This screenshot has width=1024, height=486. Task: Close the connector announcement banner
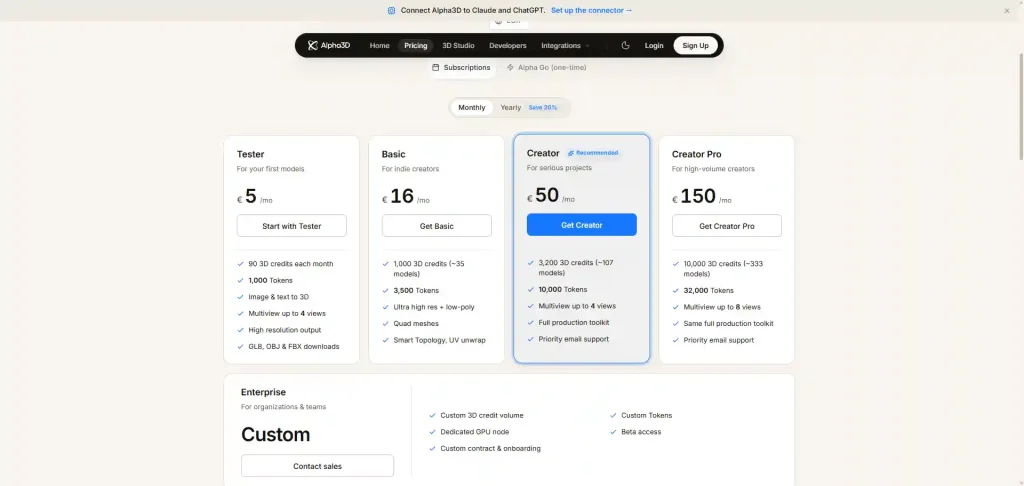[x=1007, y=10]
